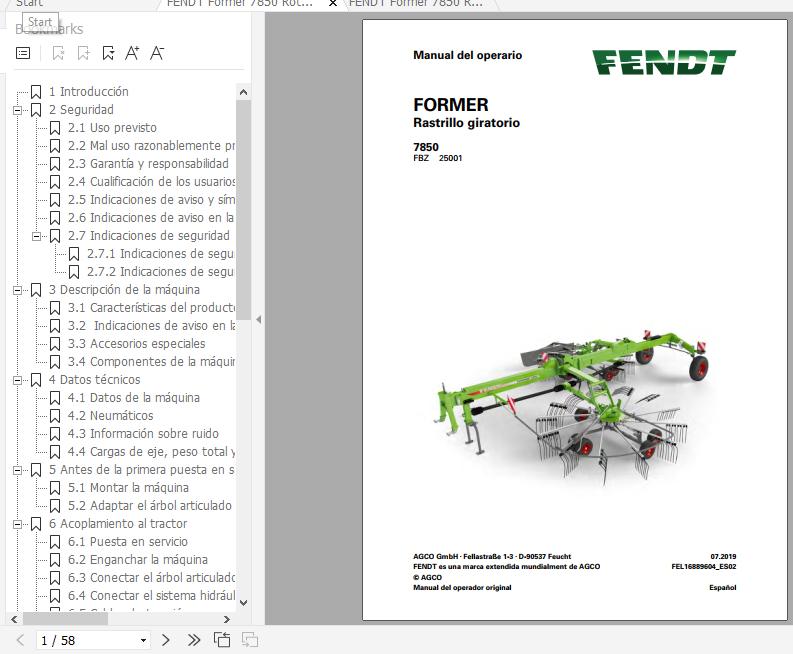Click the add new bookmark icon
This screenshot has width=793, height=654.
point(83,53)
